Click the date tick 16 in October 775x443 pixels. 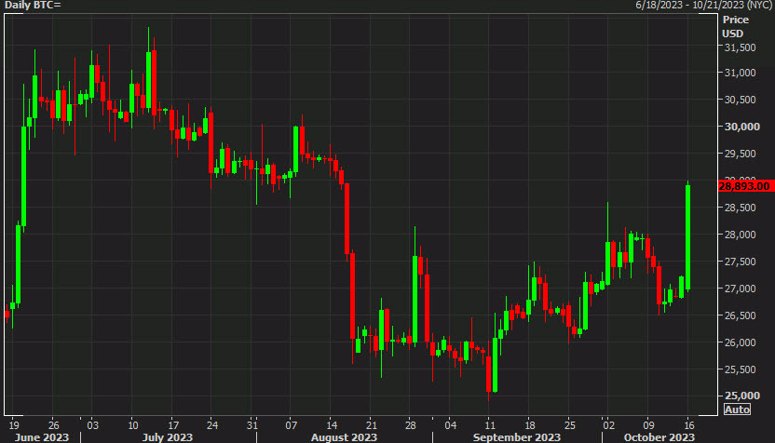click(689, 425)
